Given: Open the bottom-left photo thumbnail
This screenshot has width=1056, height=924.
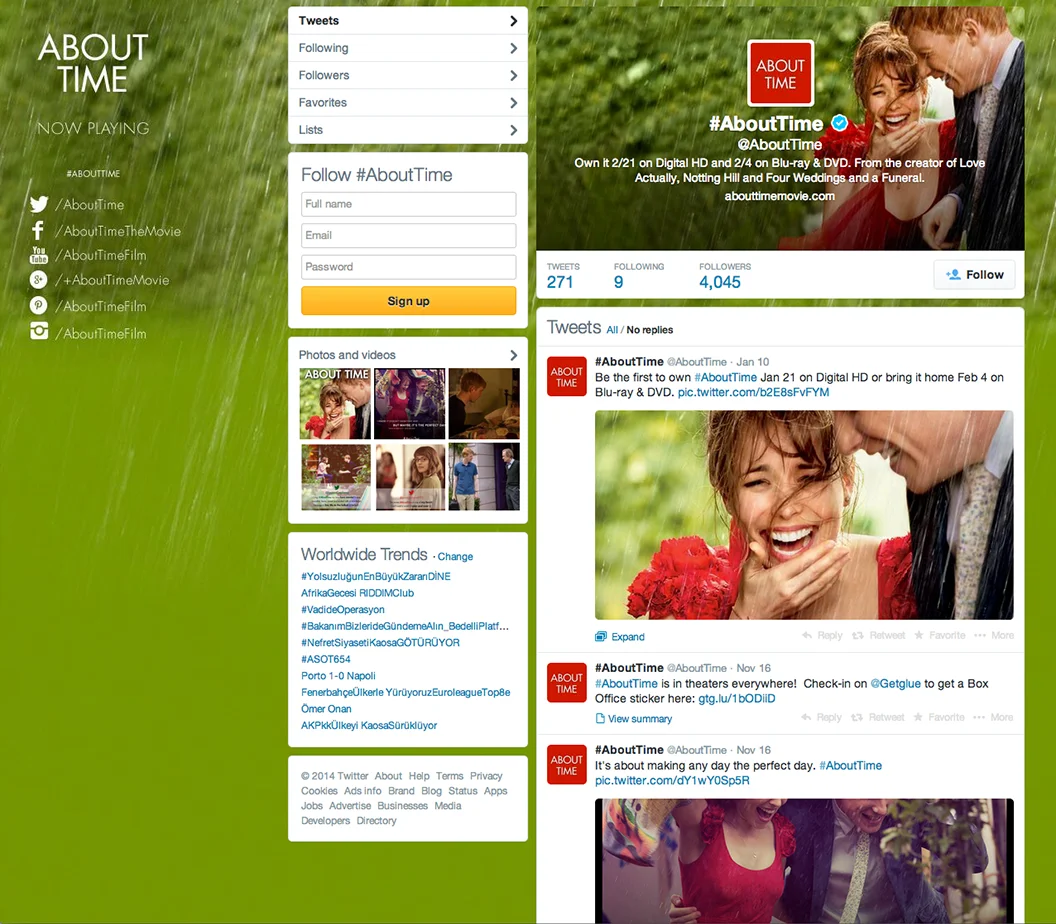Looking at the screenshot, I should (335, 477).
